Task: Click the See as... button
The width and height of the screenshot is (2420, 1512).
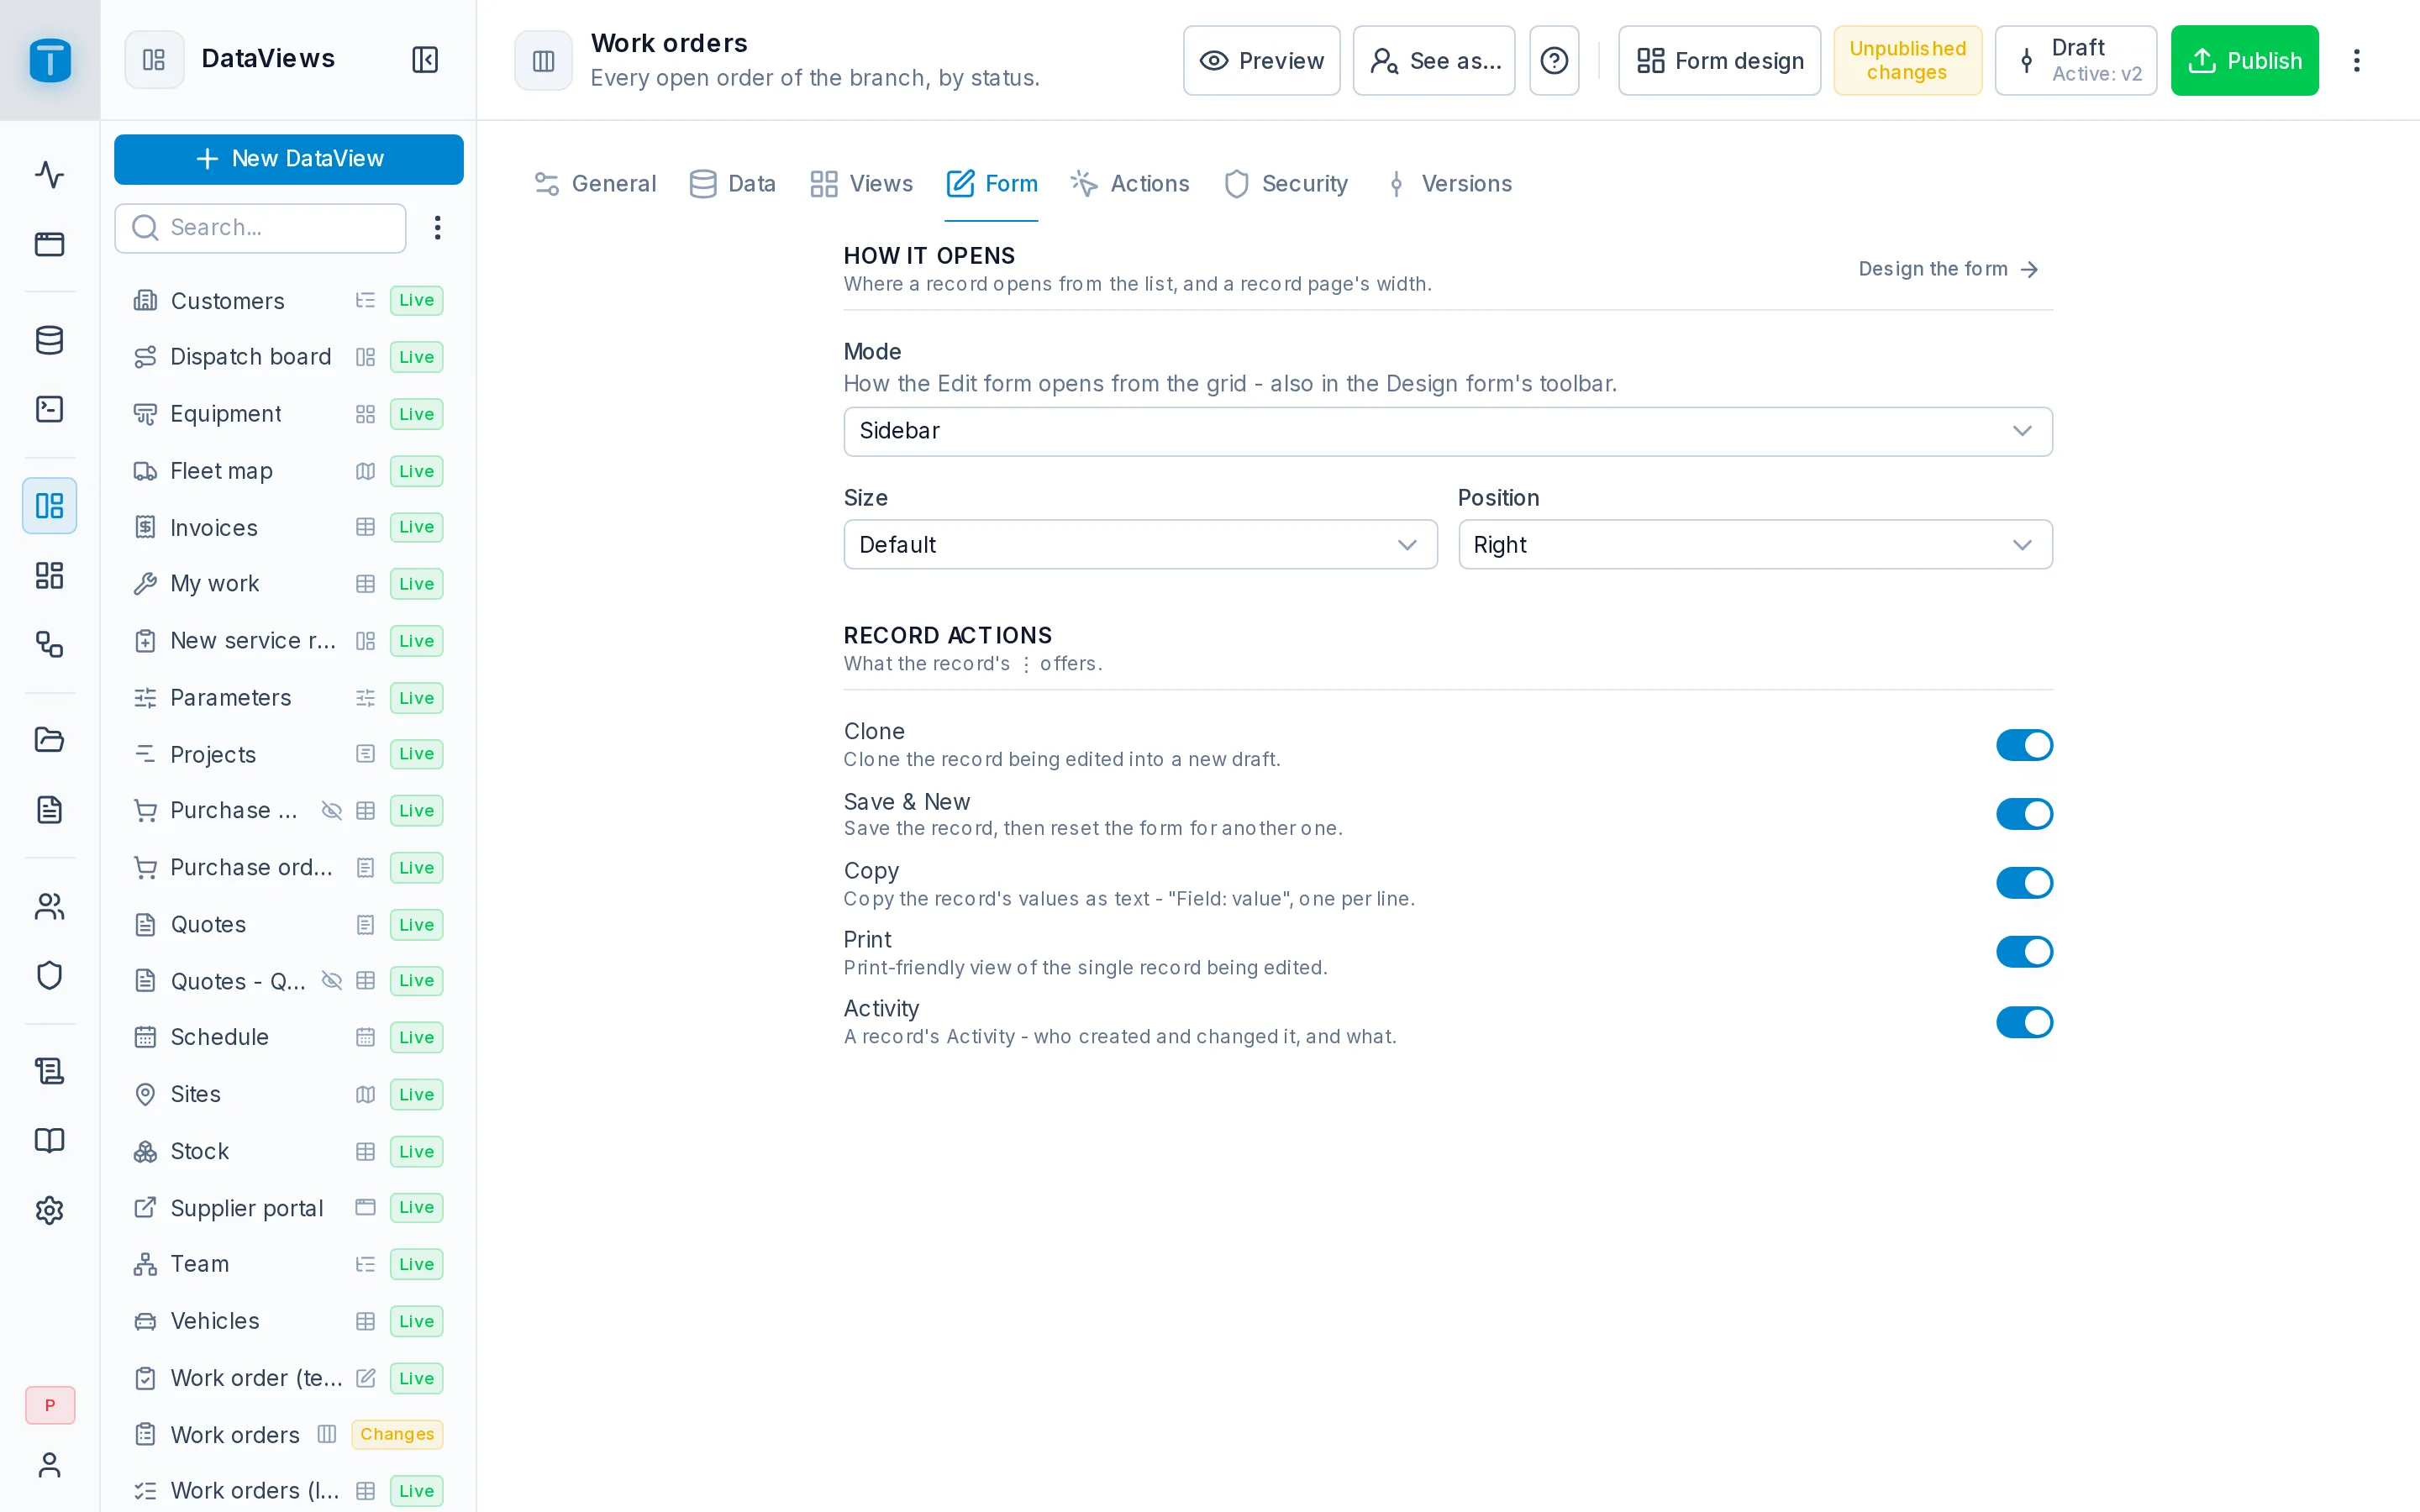Action: pyautogui.click(x=1434, y=61)
